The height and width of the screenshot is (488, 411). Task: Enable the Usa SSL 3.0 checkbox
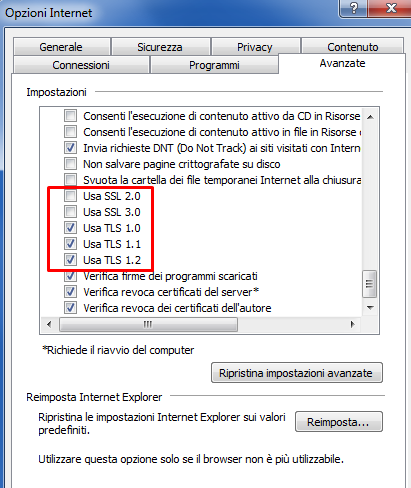click(70, 212)
